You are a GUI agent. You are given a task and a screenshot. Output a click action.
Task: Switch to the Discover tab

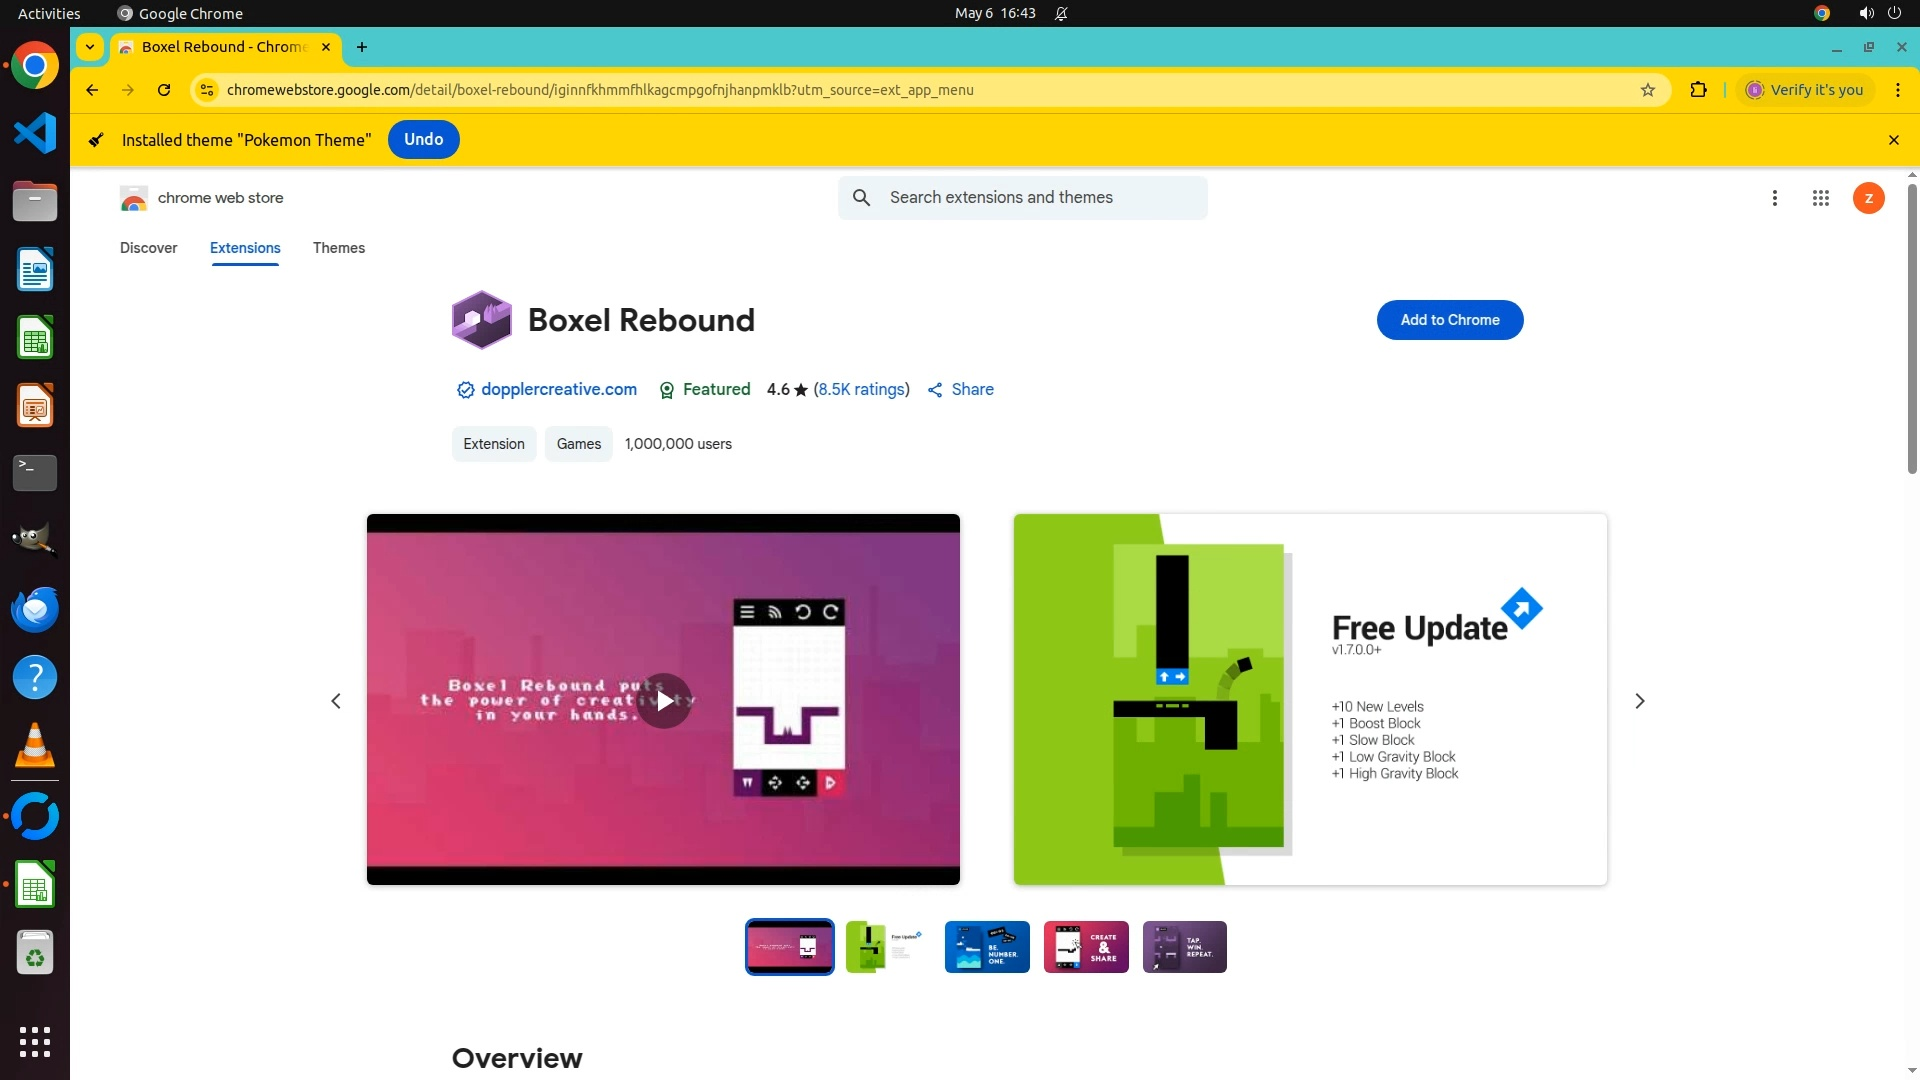[148, 248]
